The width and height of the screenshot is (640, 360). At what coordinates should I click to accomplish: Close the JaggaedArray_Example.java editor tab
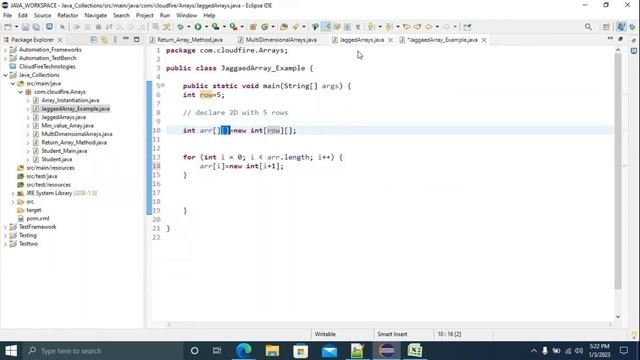click(484, 40)
